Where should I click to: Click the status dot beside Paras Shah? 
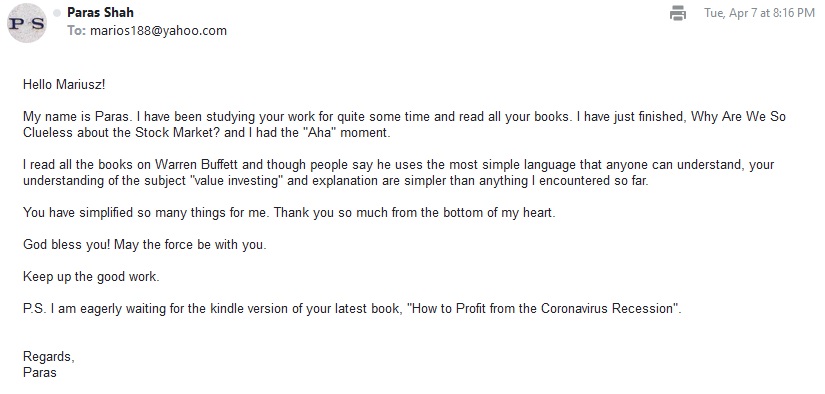coord(57,13)
